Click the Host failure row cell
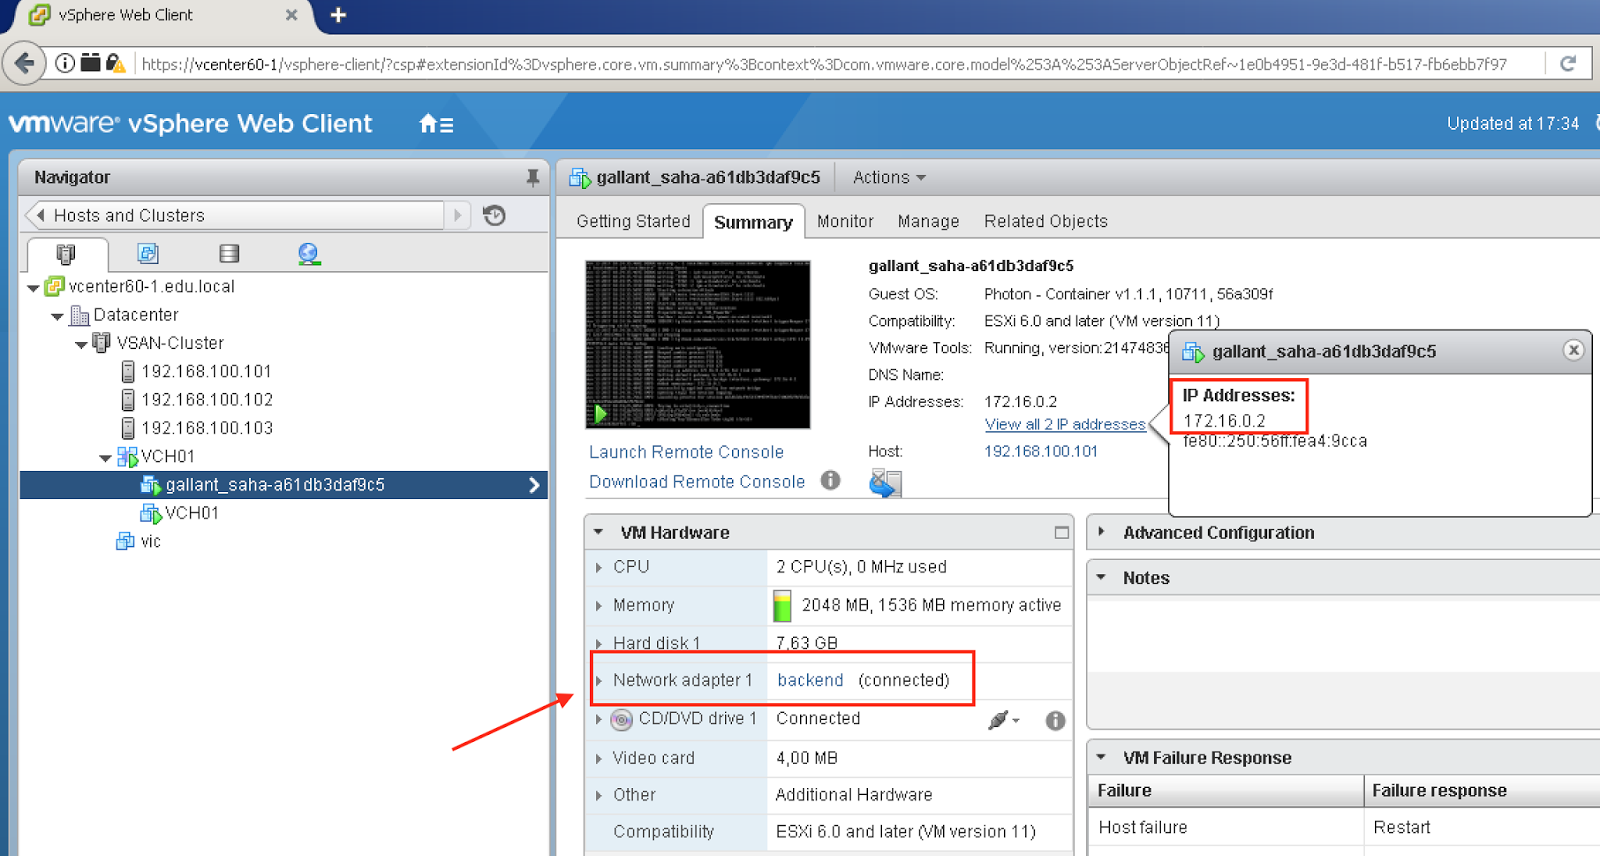Screen dimensions: 1600x856 coord(1225,827)
